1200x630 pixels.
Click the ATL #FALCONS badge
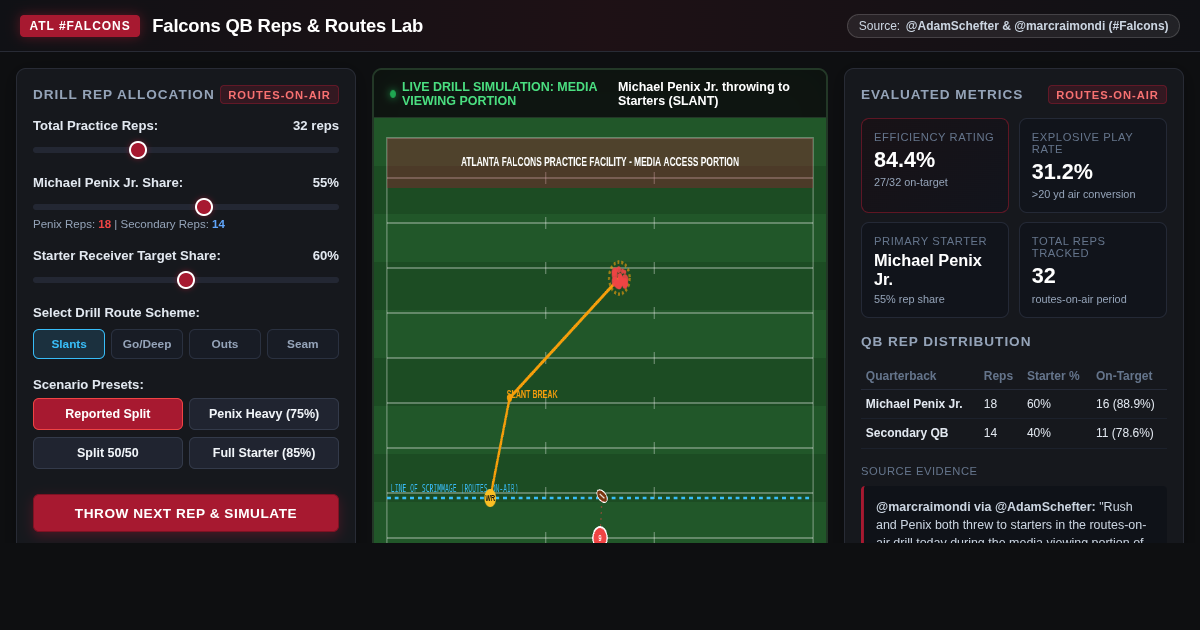pos(80,26)
